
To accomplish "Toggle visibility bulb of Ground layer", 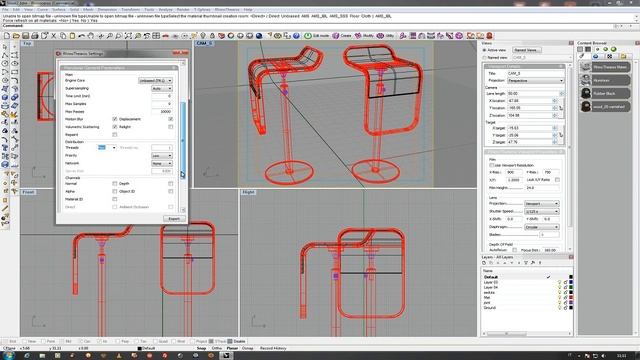I will [560, 308].
